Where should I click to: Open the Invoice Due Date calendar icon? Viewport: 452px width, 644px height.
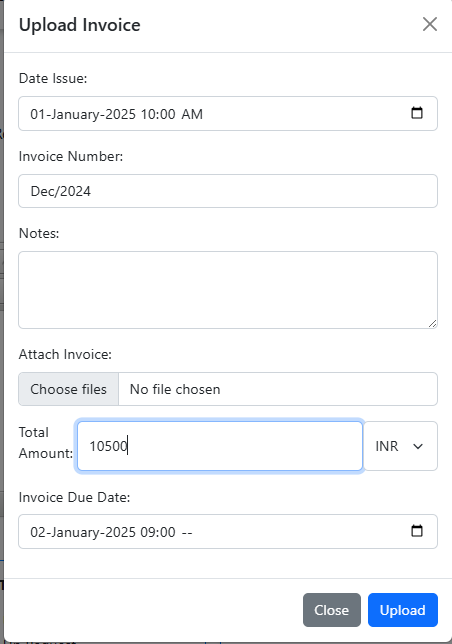pyautogui.click(x=417, y=531)
